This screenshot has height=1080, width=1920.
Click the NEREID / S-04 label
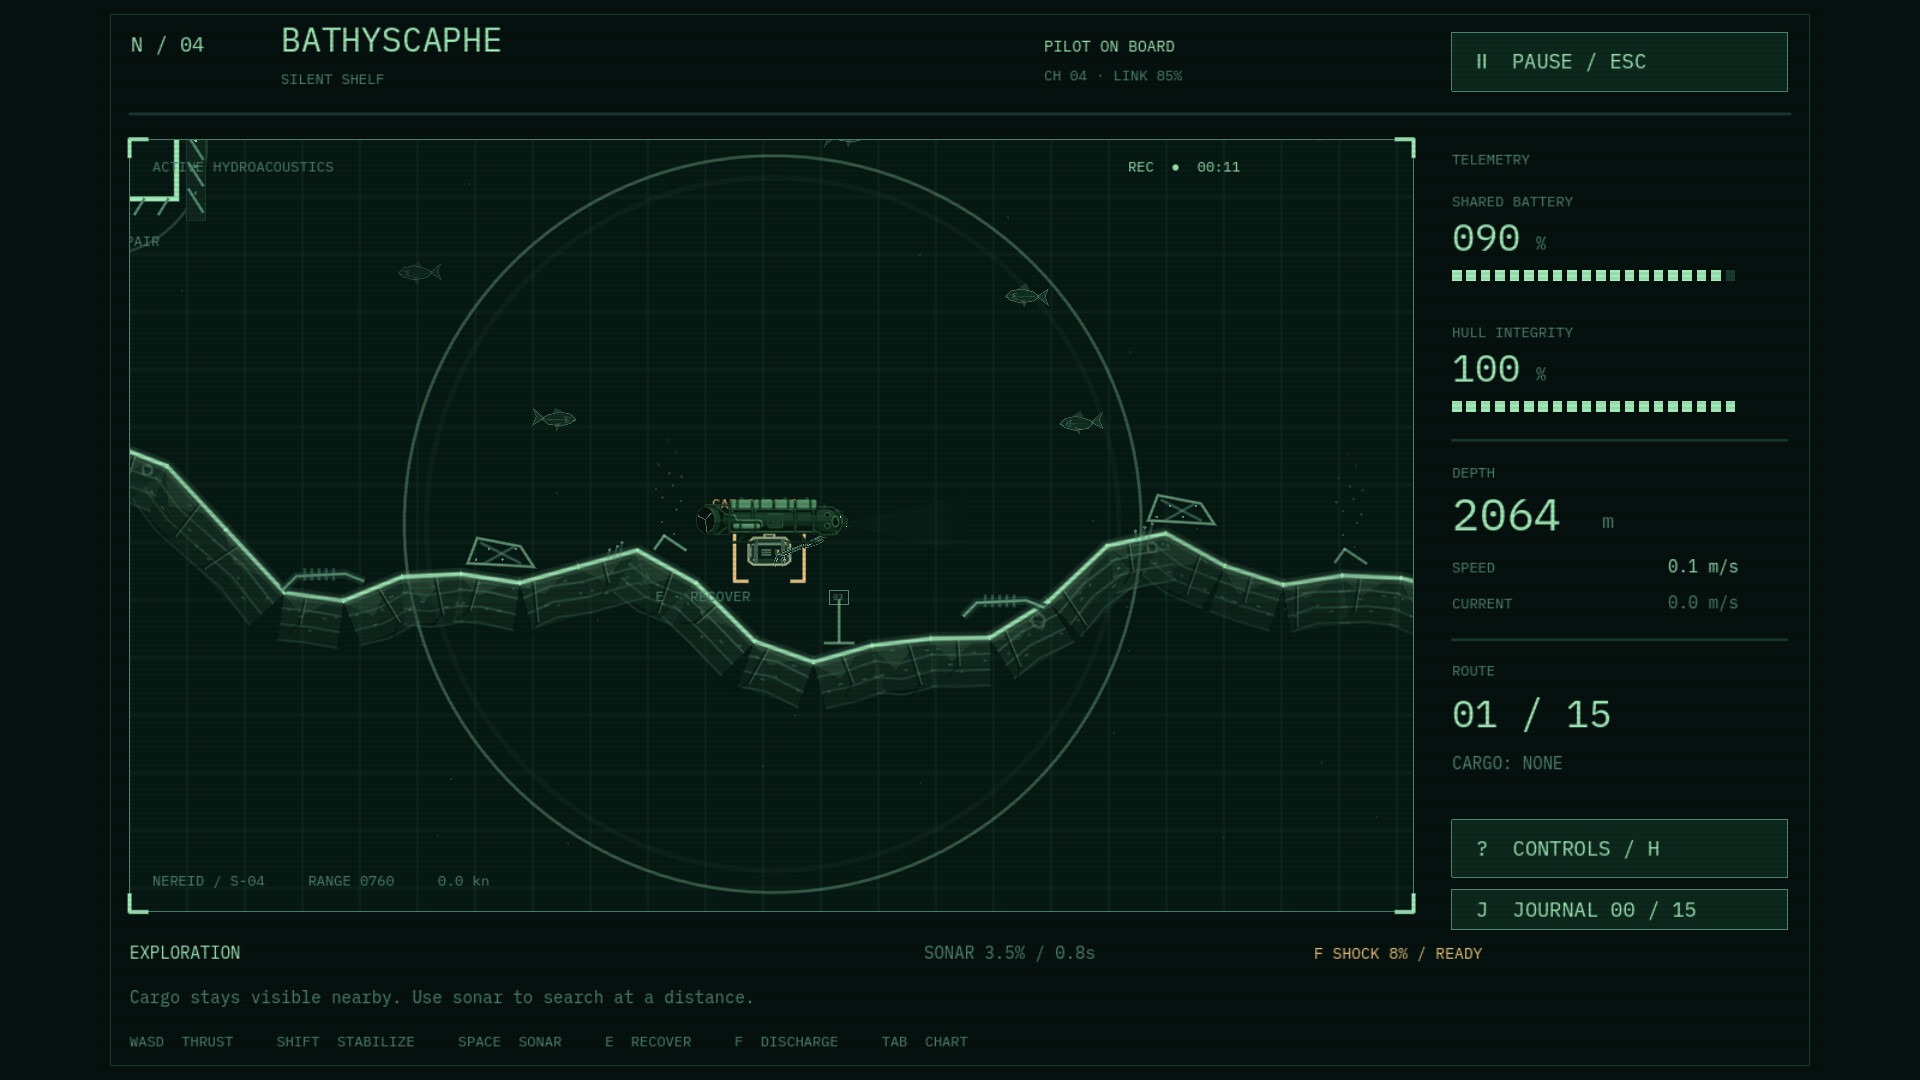tap(208, 881)
